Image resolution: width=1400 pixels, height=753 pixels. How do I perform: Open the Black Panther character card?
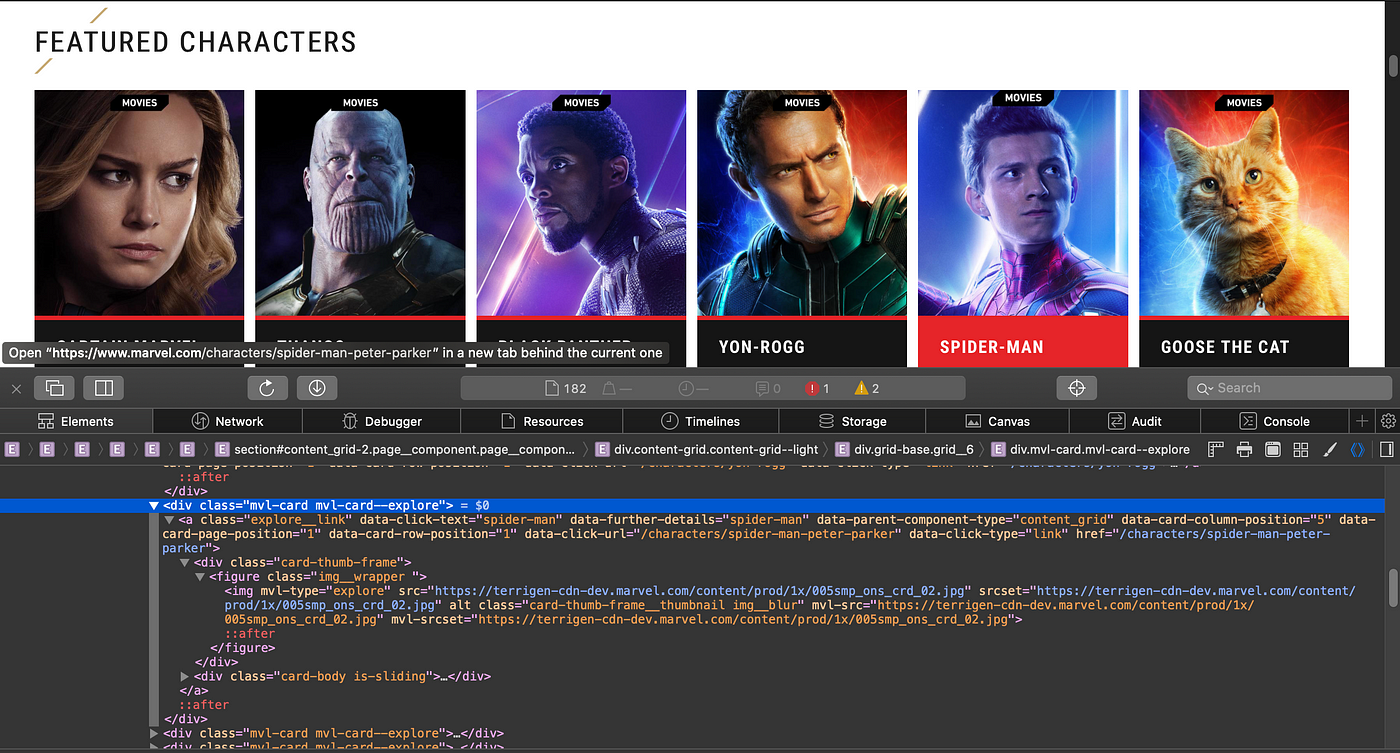[x=581, y=229]
